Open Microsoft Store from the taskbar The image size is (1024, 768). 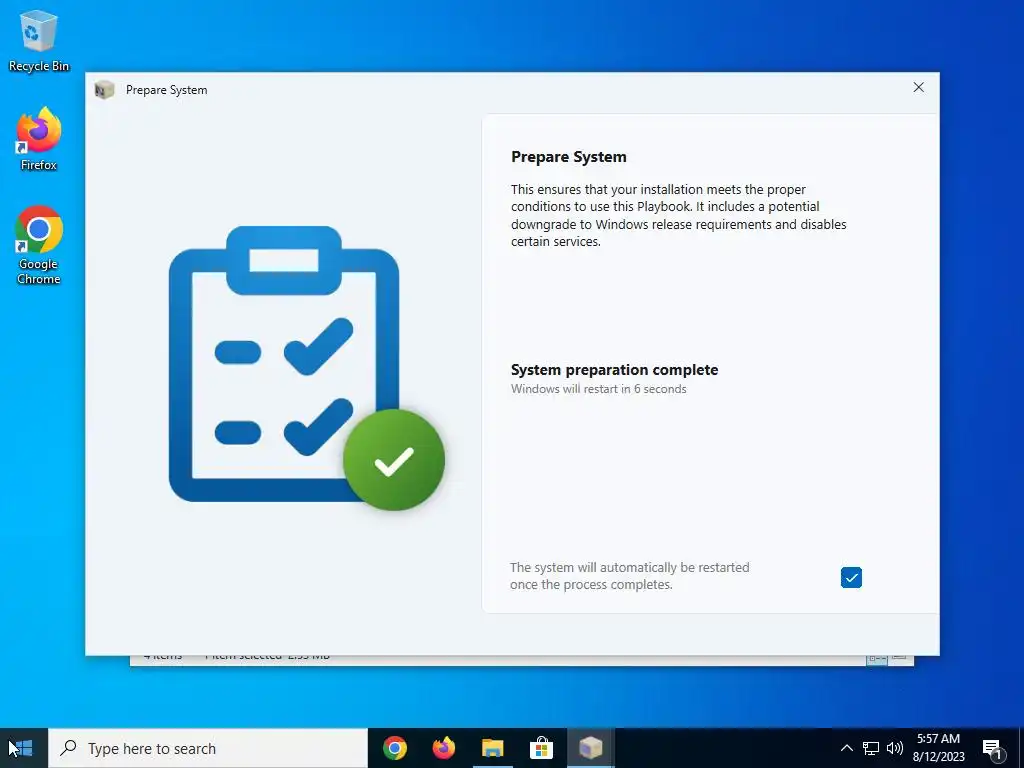tap(541, 748)
